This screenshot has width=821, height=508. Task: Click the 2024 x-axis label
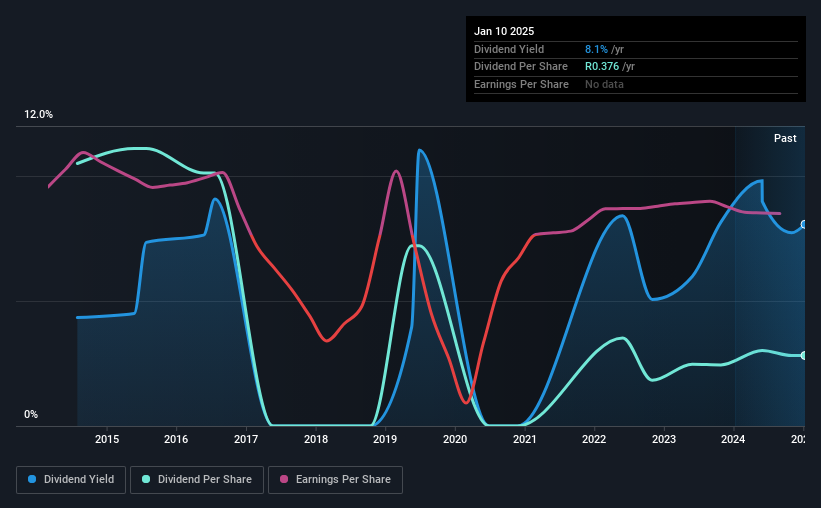click(733, 439)
